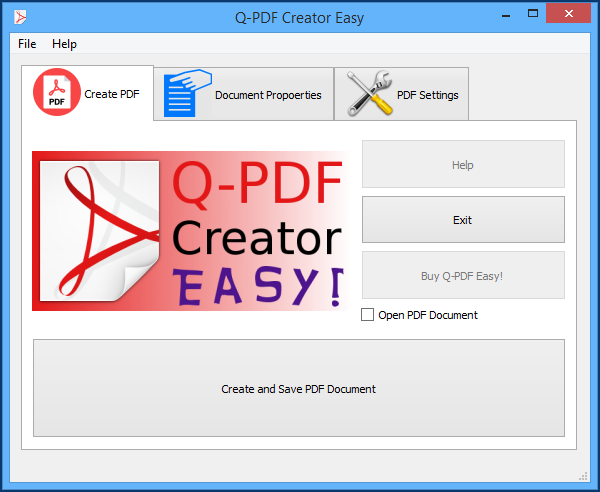
Task: Open the File menu
Action: [x=27, y=44]
